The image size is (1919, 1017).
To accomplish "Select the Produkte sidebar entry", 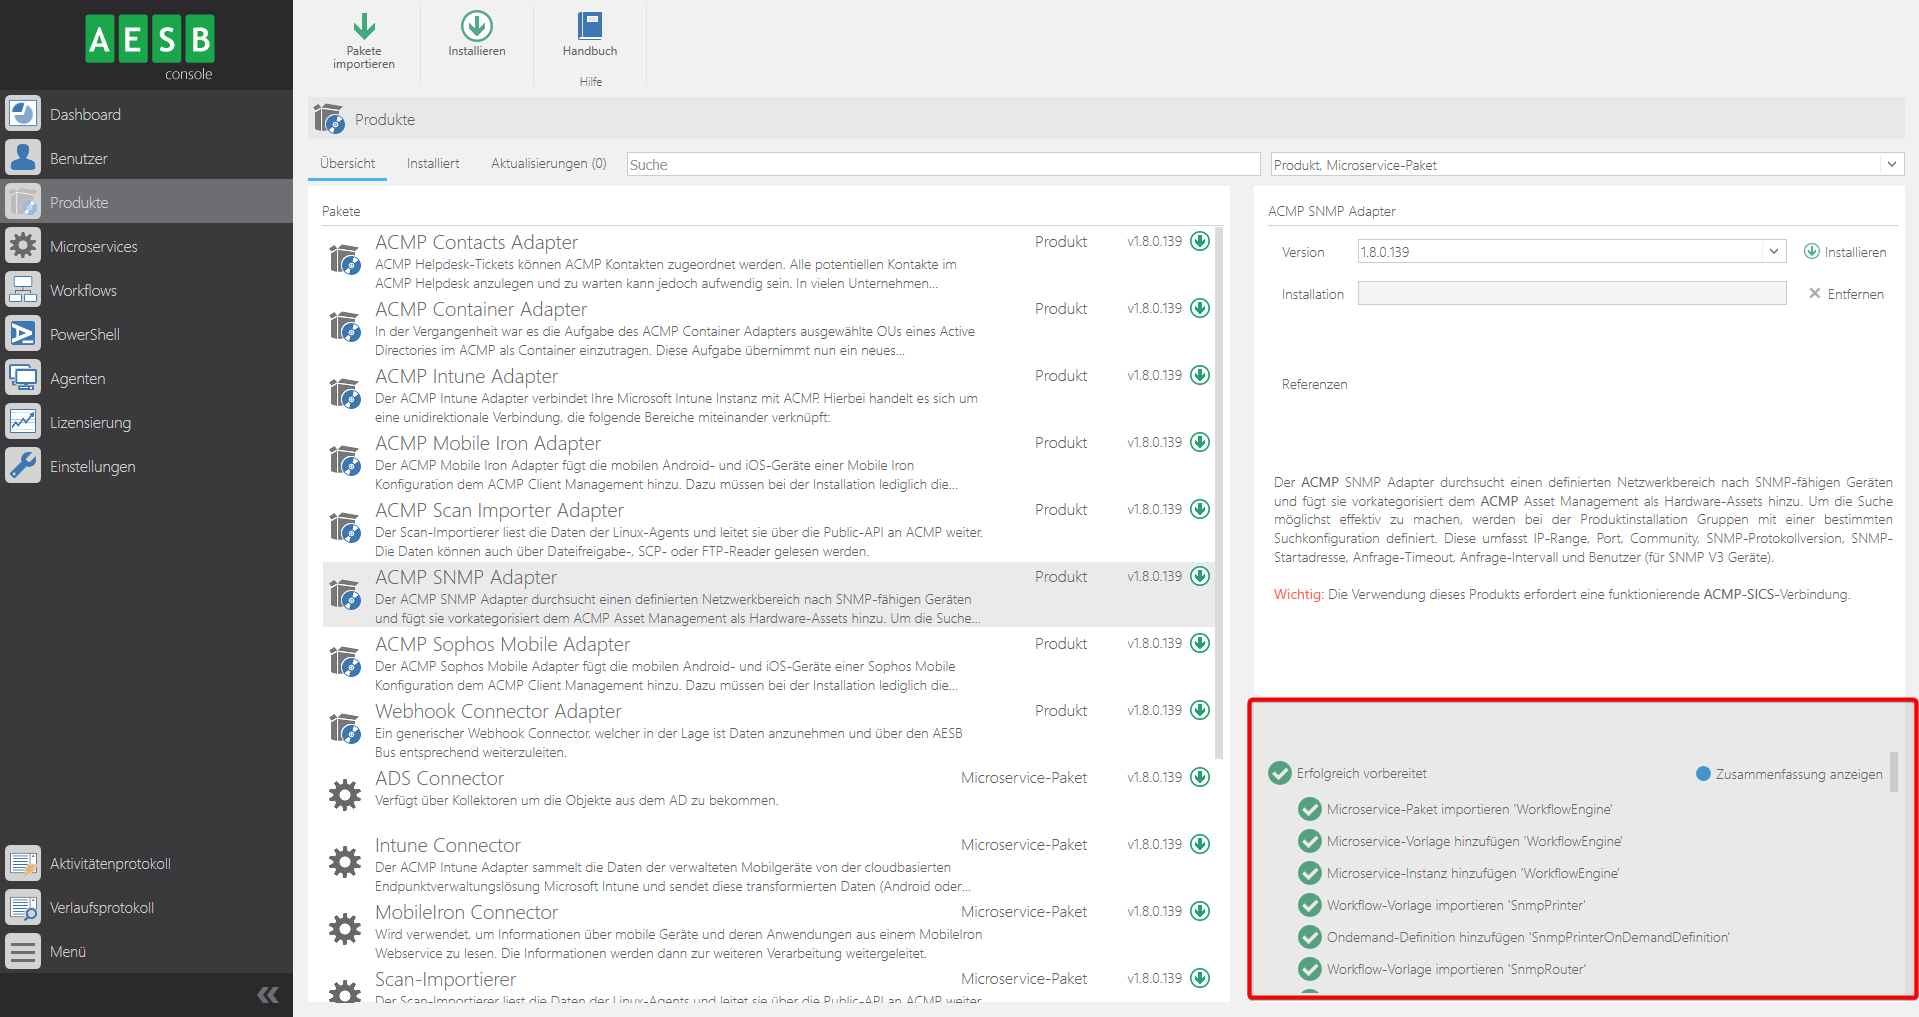I will click(146, 202).
